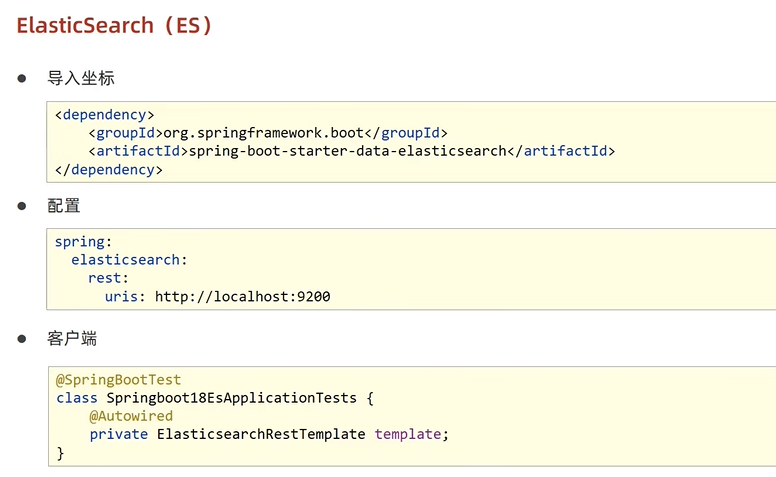Click the bullet point before 客户端
Screen dimensions: 776x477
point(21,339)
